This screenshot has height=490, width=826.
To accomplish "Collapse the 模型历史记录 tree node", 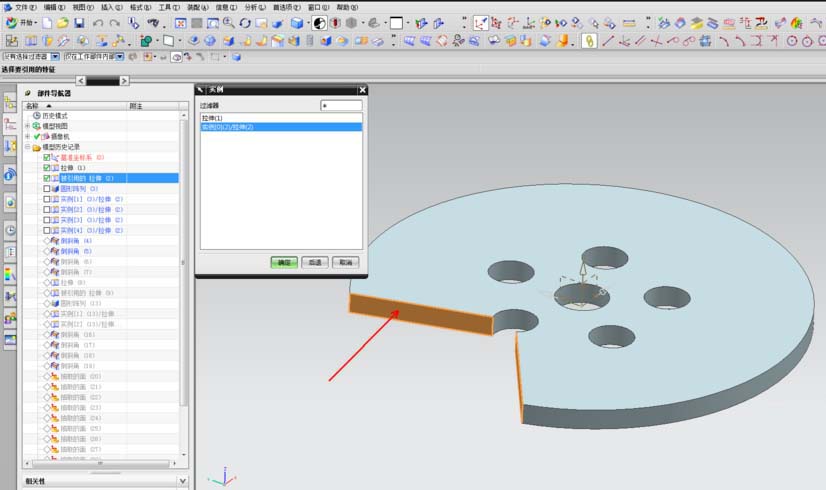I will [x=28, y=147].
